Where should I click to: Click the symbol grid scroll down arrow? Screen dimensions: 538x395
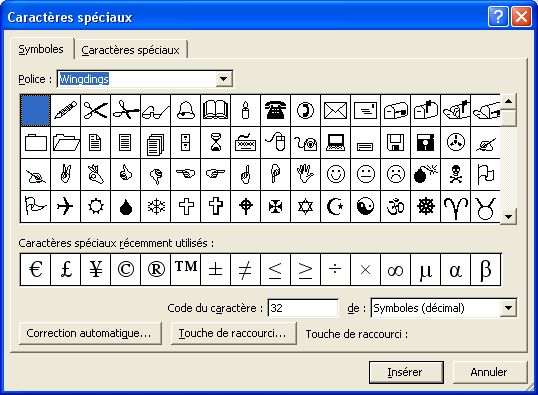508,217
